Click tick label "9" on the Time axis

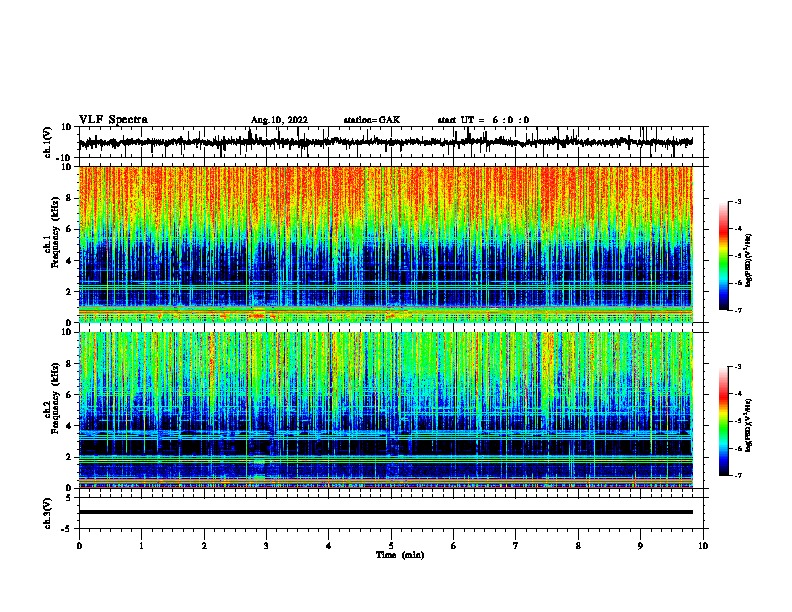[640, 546]
